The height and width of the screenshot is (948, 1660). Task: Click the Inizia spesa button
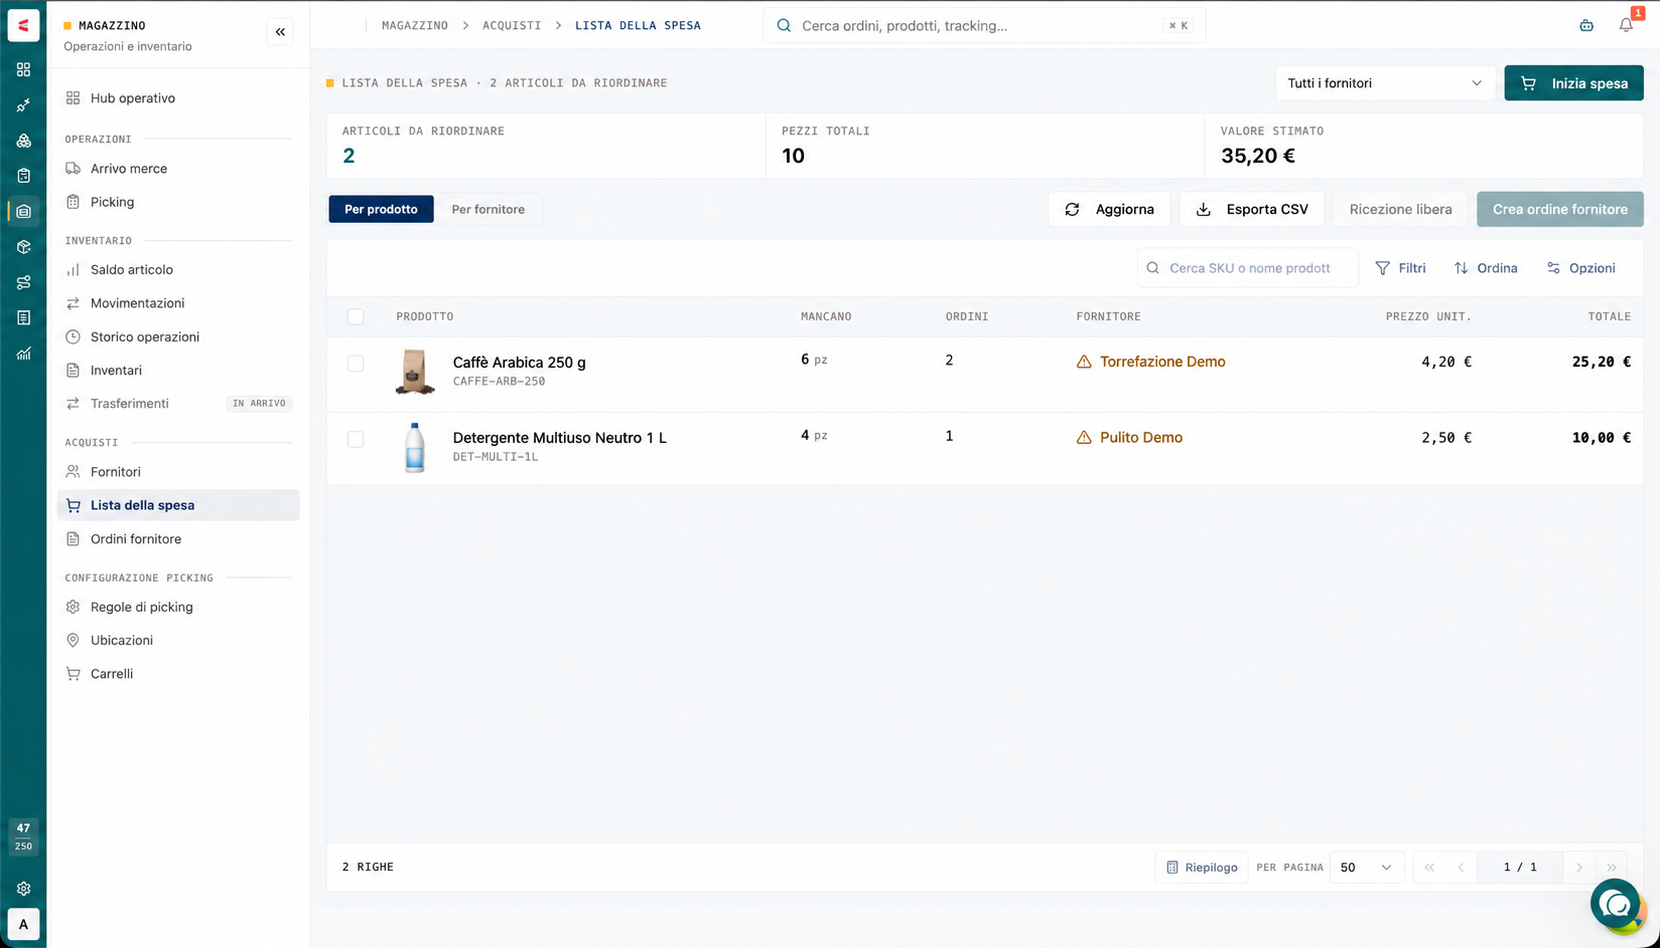tap(1574, 83)
